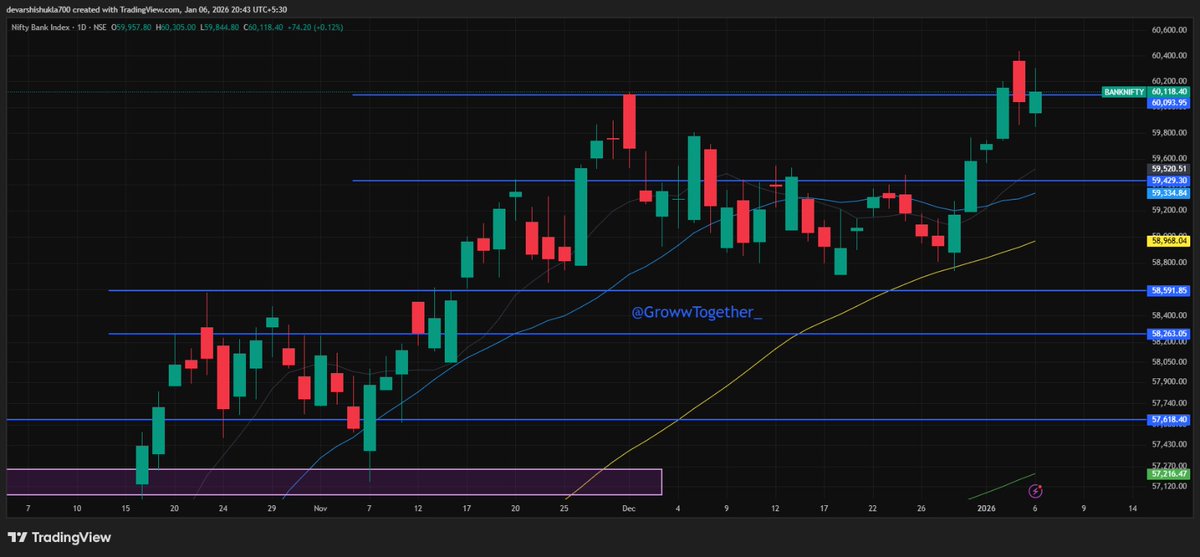Click the Nifty Bank Index 1D NSE title
This screenshot has height=557, width=1200.
click(x=57, y=27)
